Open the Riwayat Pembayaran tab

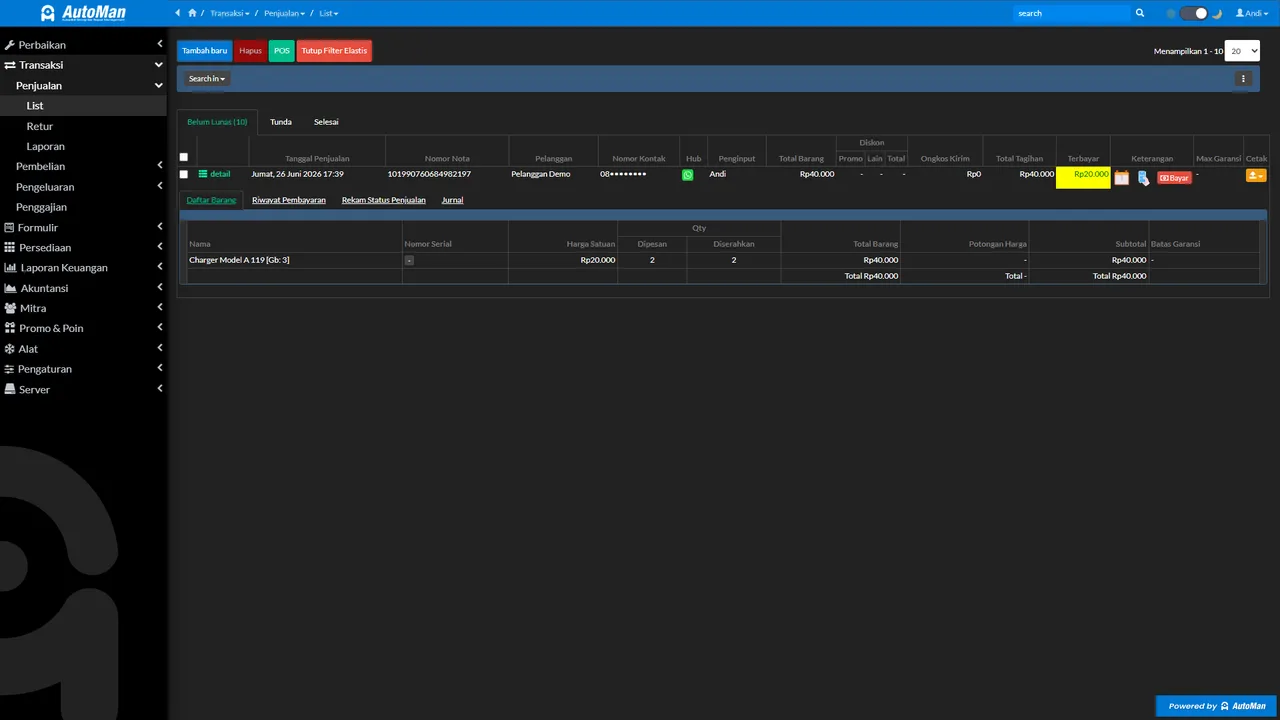point(289,200)
